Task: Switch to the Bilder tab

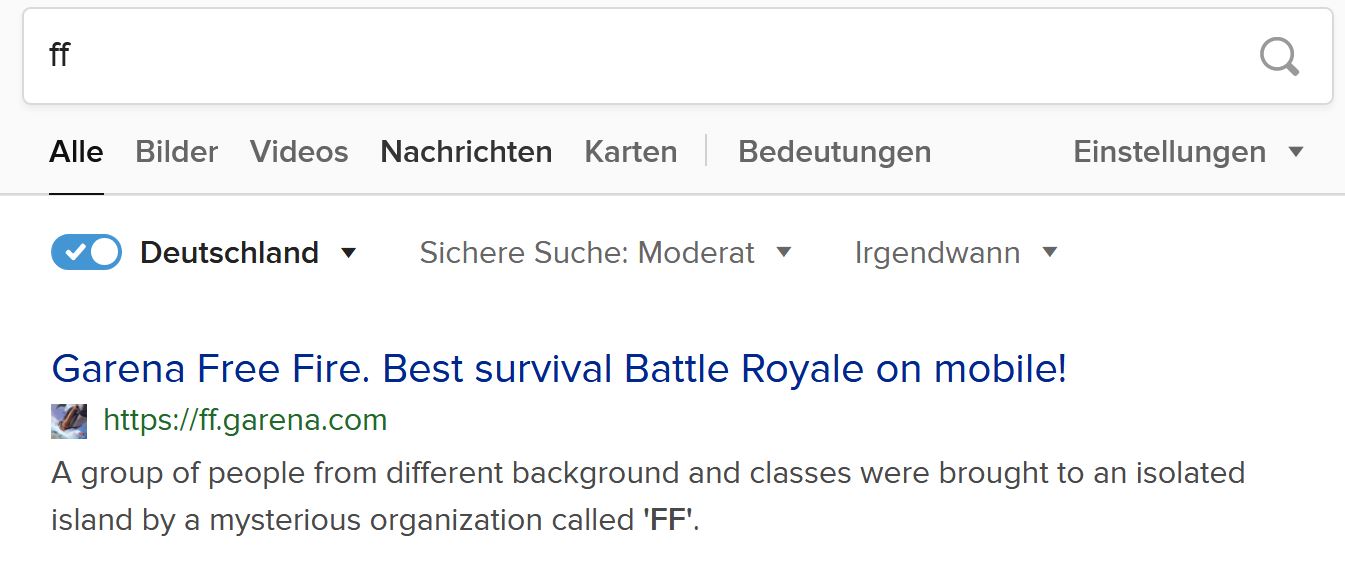Action: click(x=176, y=152)
